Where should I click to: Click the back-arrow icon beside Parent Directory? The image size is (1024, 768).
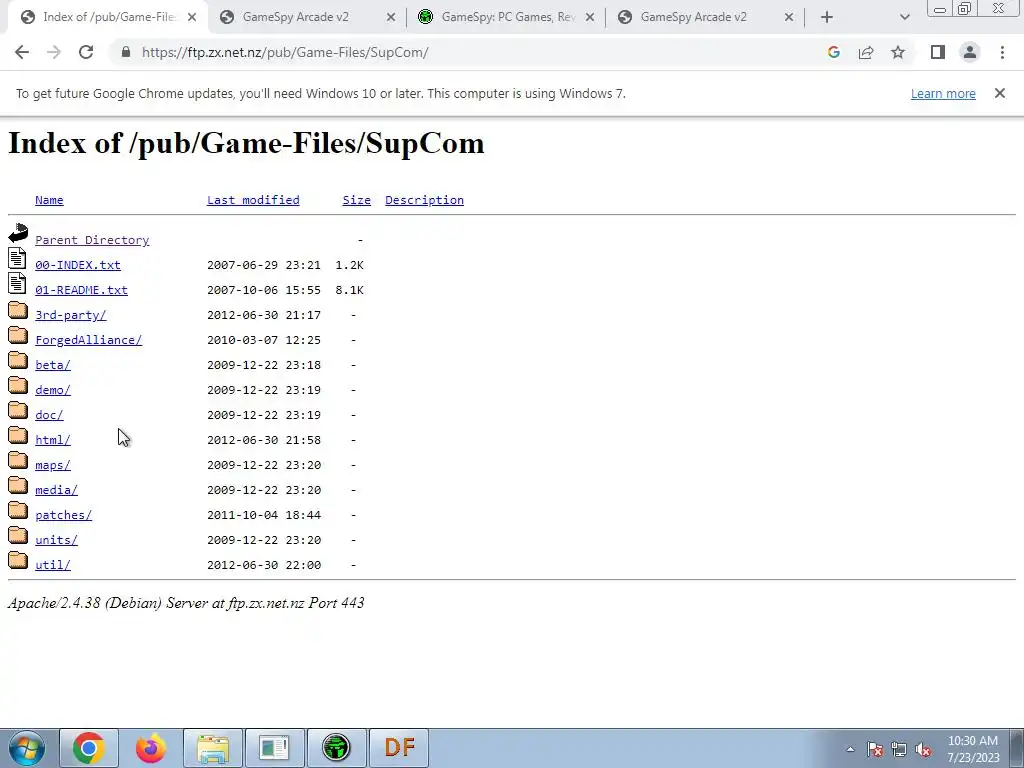tap(18, 232)
